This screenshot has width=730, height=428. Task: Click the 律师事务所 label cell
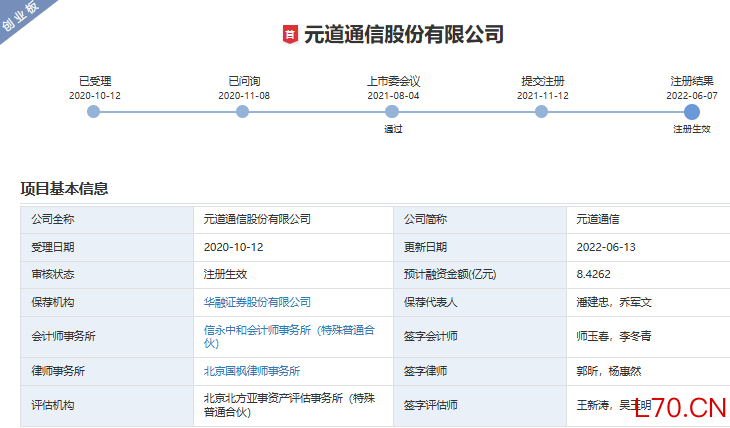107,371
